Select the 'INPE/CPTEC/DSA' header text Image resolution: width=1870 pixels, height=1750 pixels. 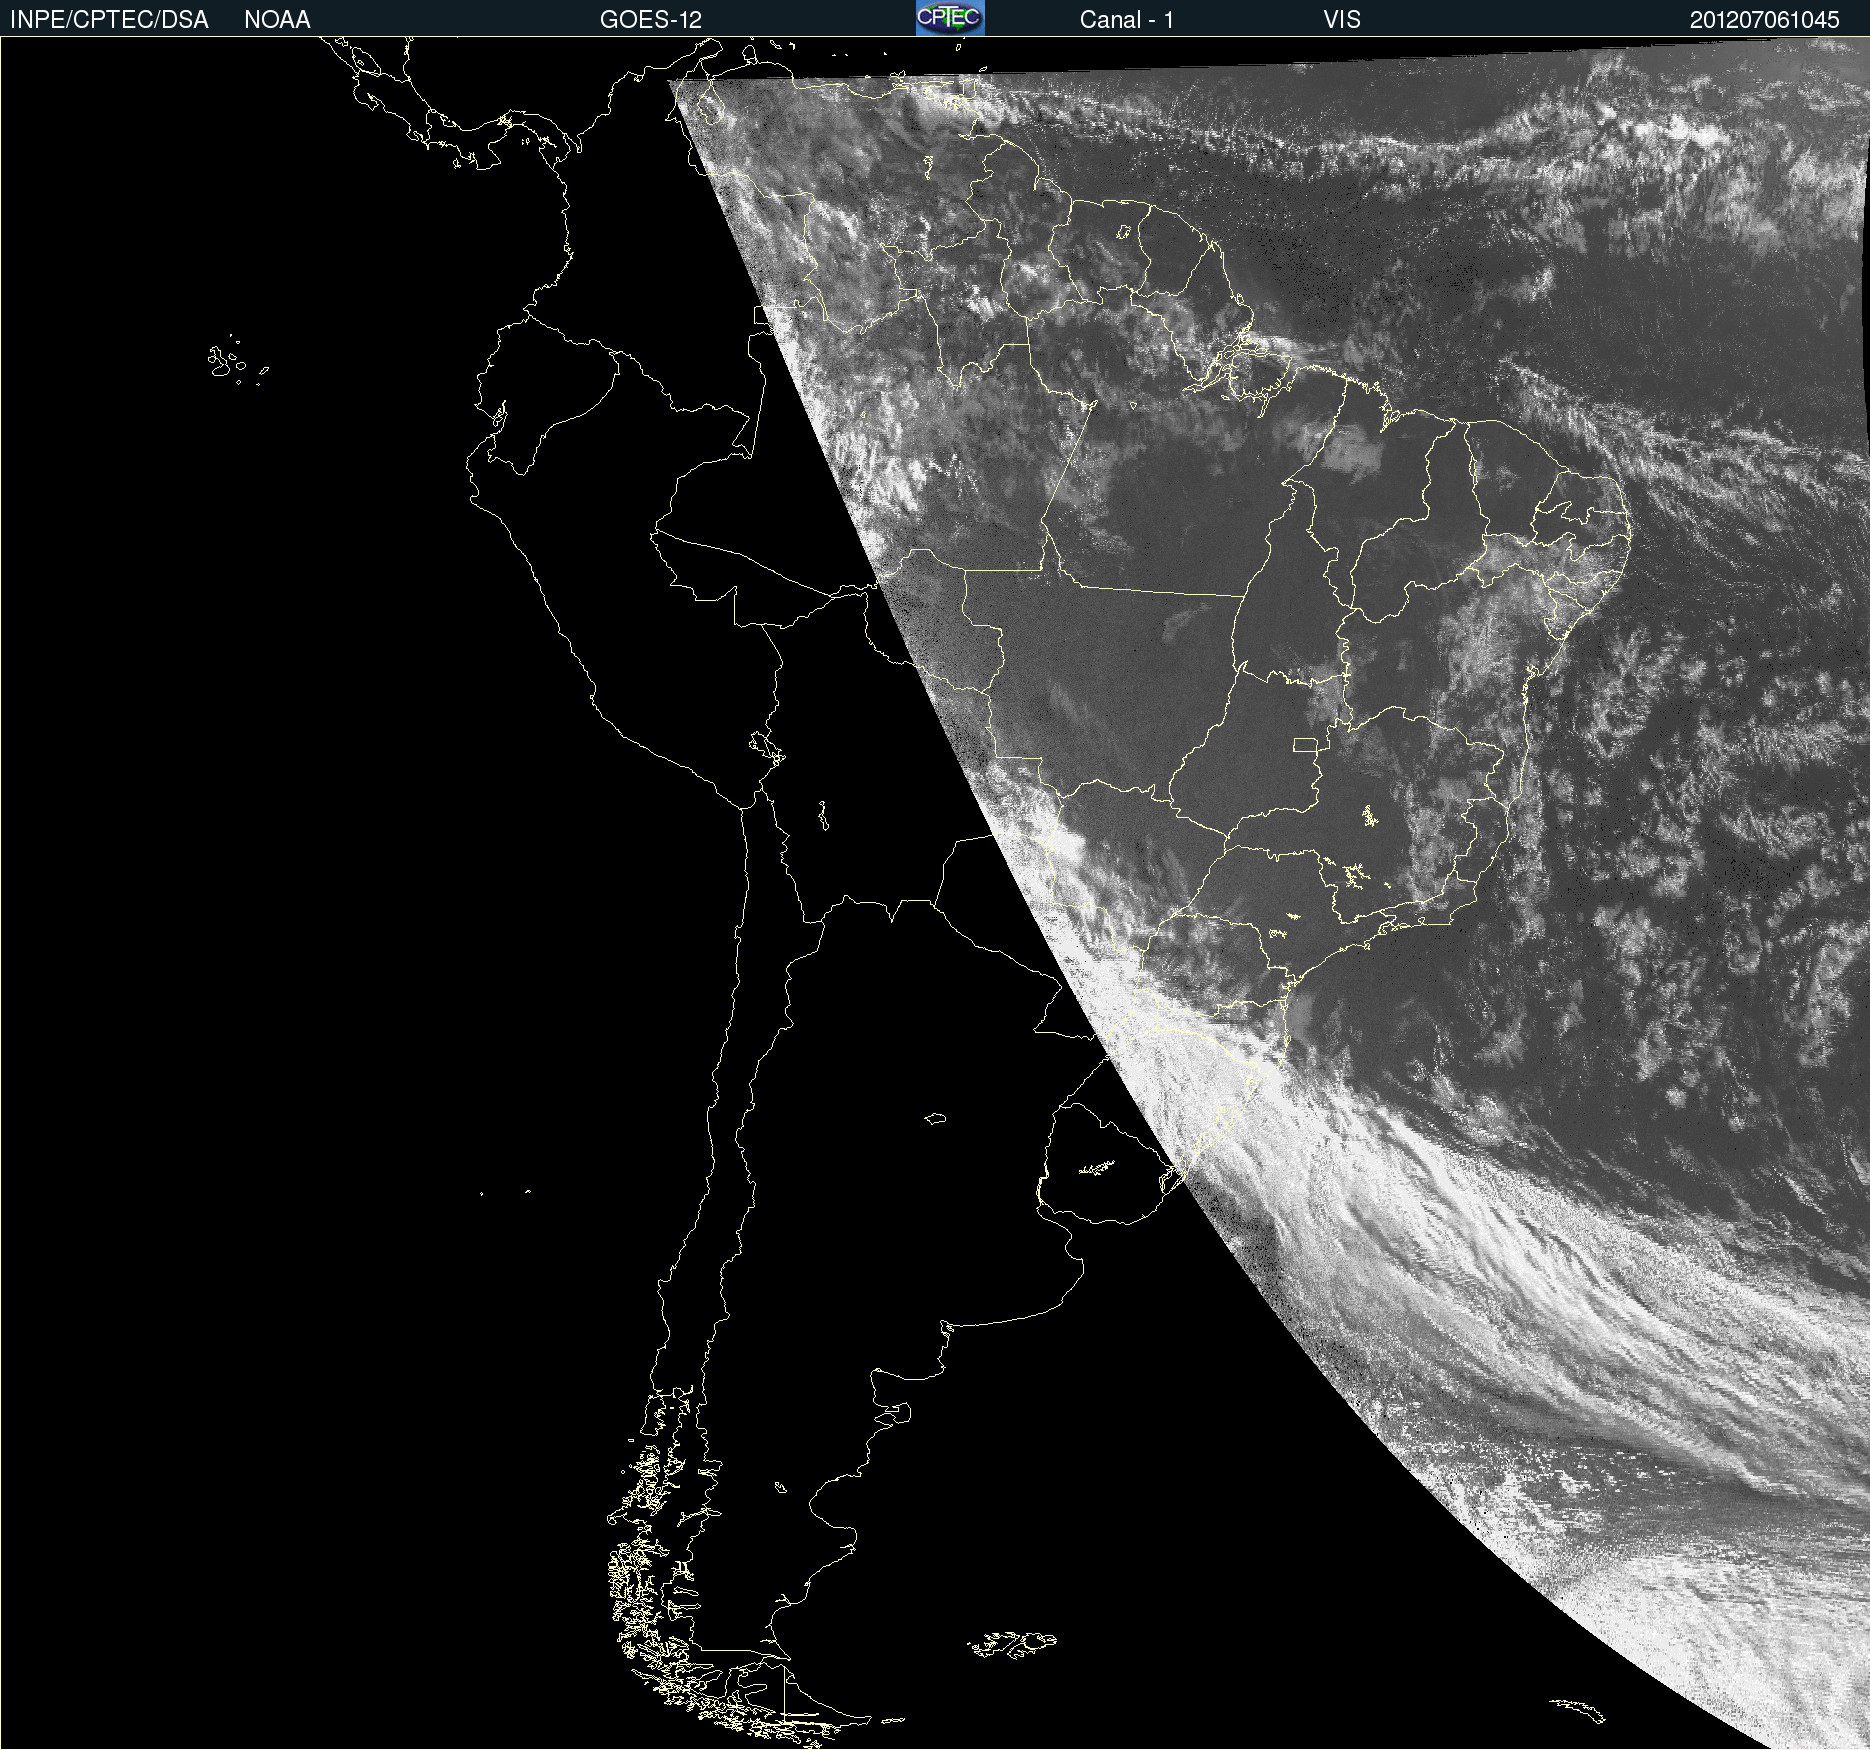pyautogui.click(x=109, y=20)
